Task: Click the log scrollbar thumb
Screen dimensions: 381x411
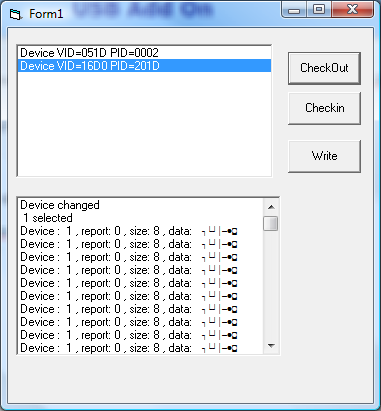Action: point(270,223)
